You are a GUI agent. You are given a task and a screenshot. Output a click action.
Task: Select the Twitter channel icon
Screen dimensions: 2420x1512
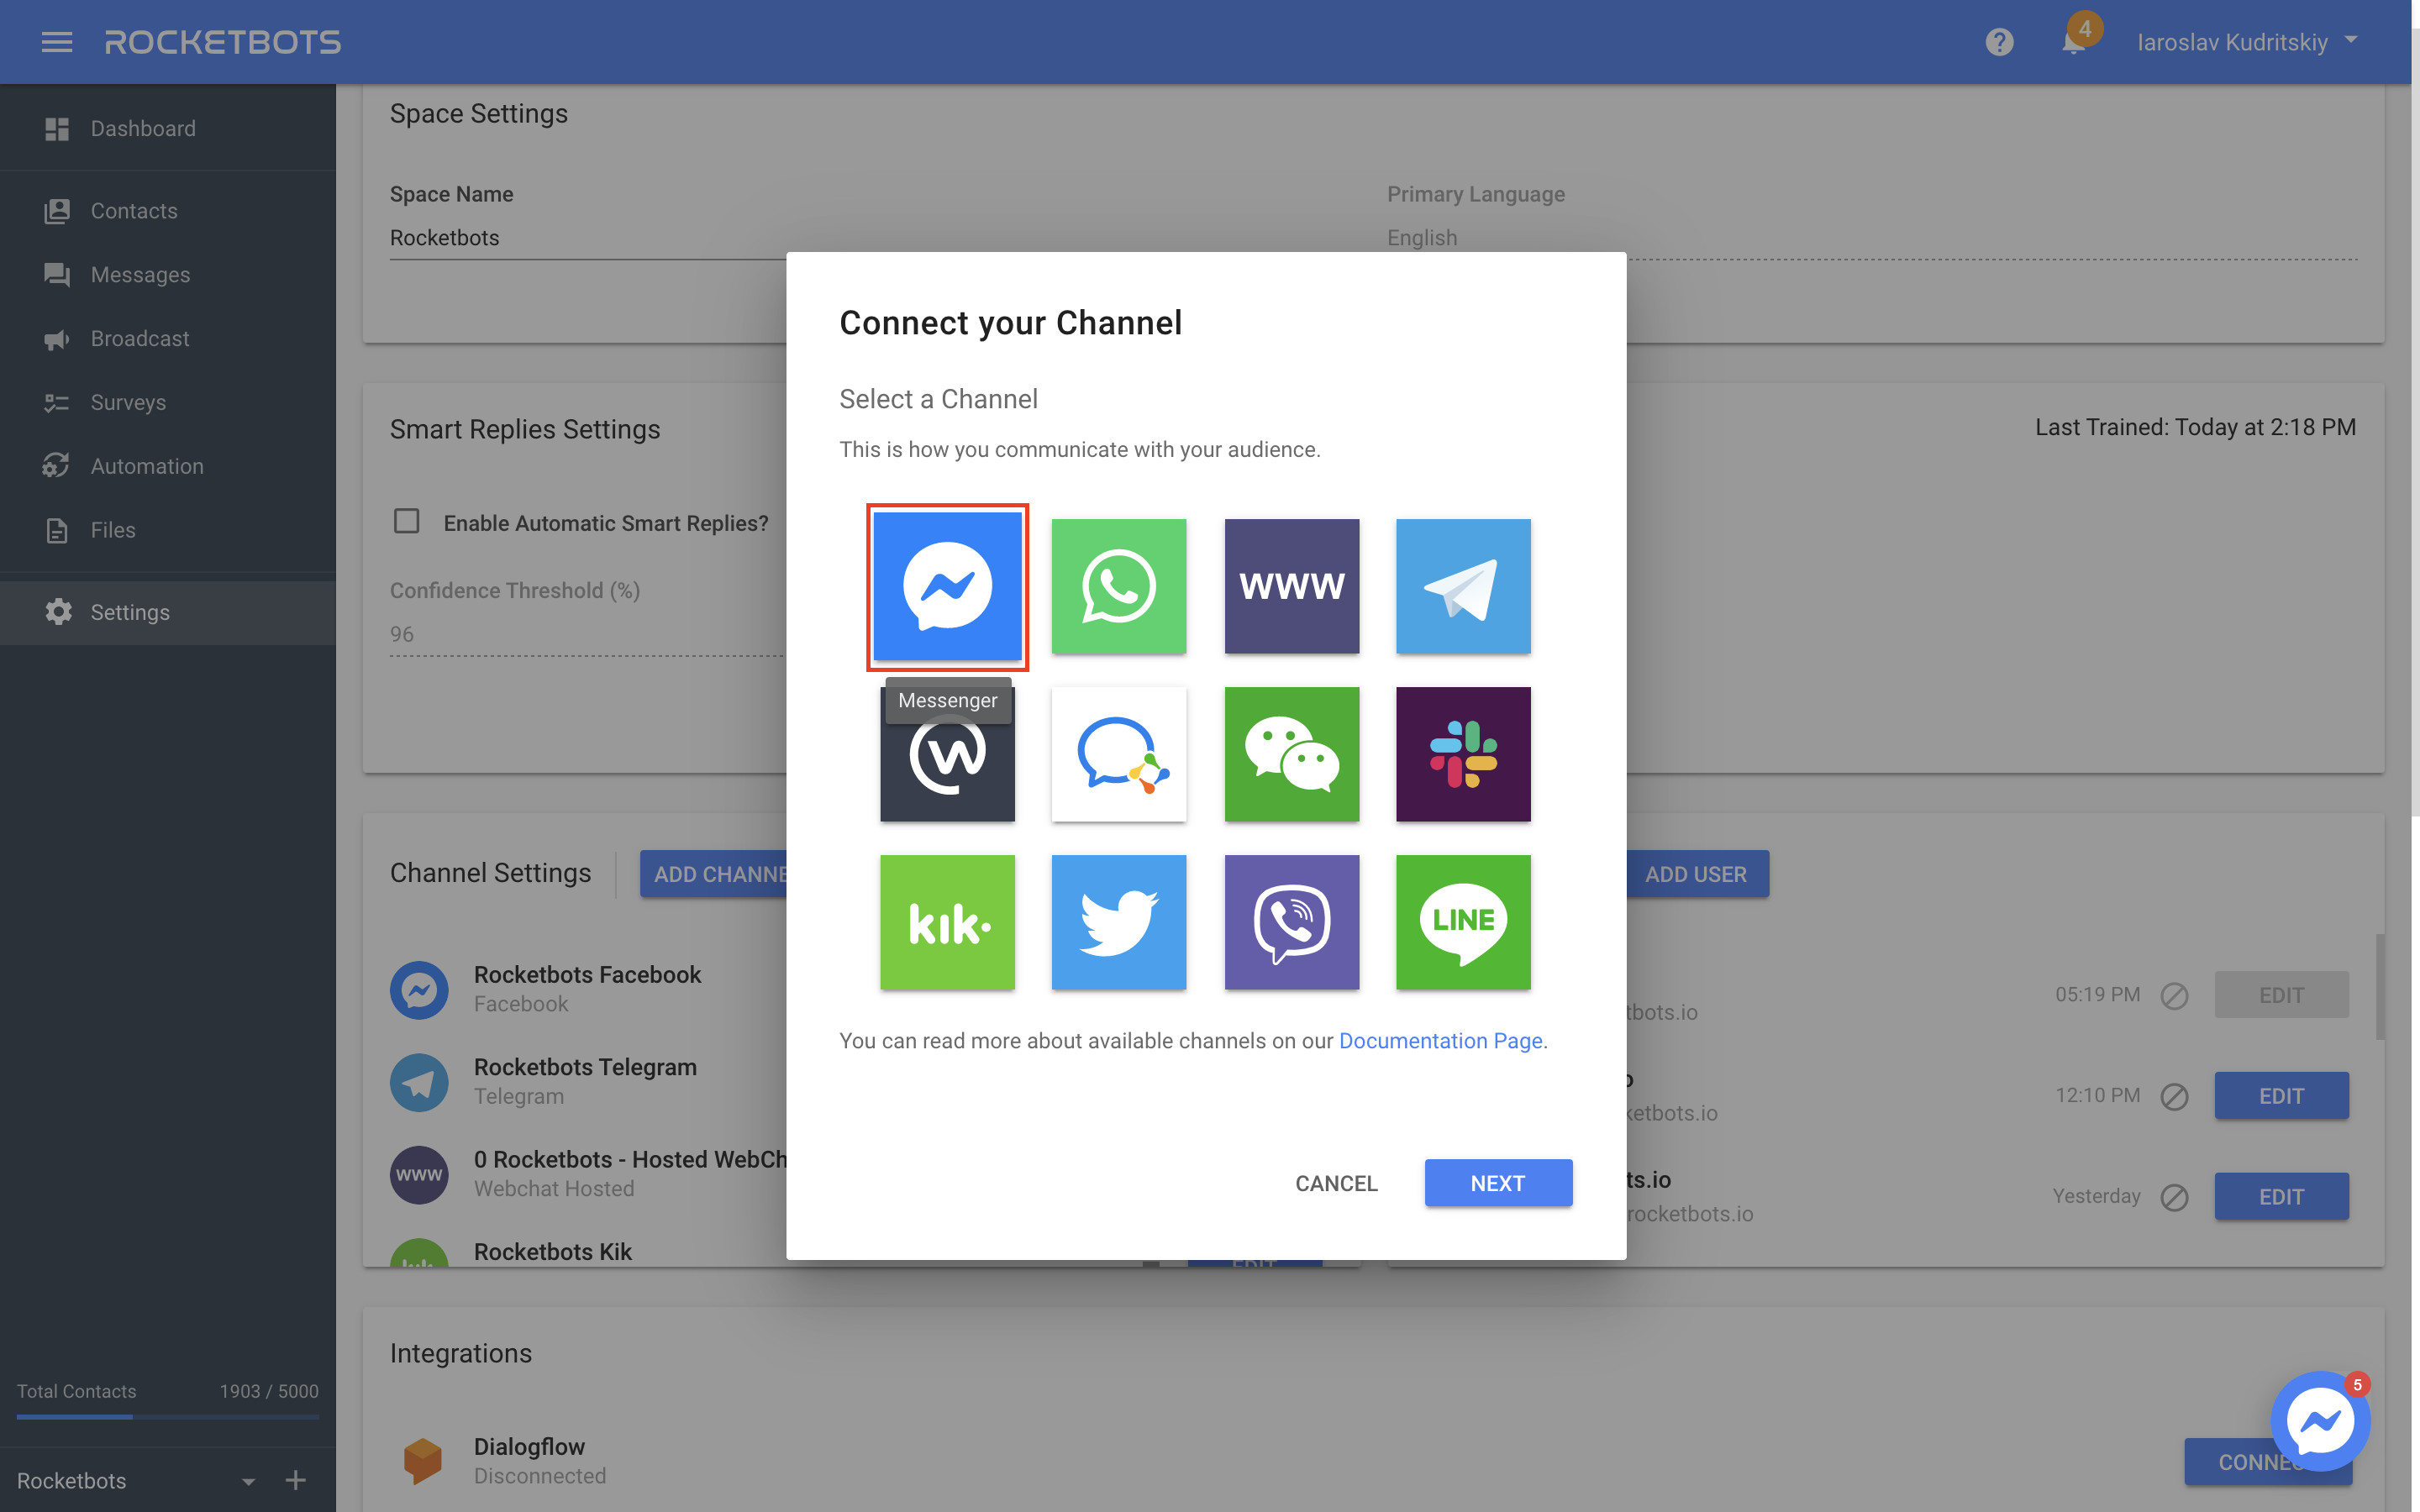coord(1118,921)
